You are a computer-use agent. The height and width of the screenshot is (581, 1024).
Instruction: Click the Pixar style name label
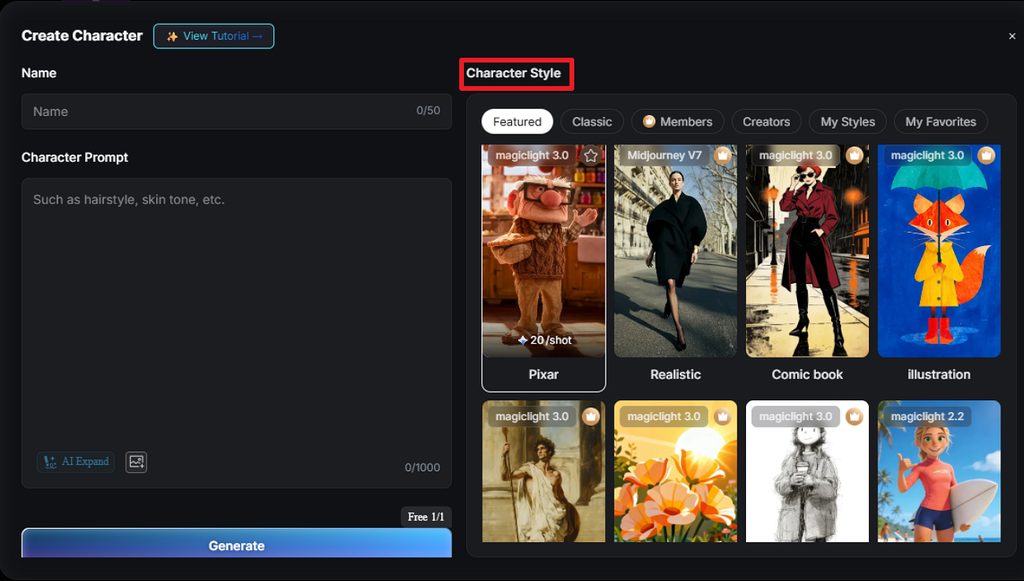click(543, 374)
